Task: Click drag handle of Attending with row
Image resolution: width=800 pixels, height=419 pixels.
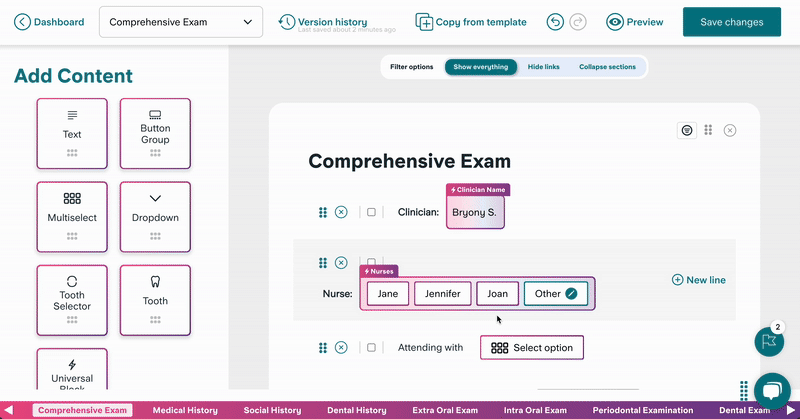Action: coord(322,348)
